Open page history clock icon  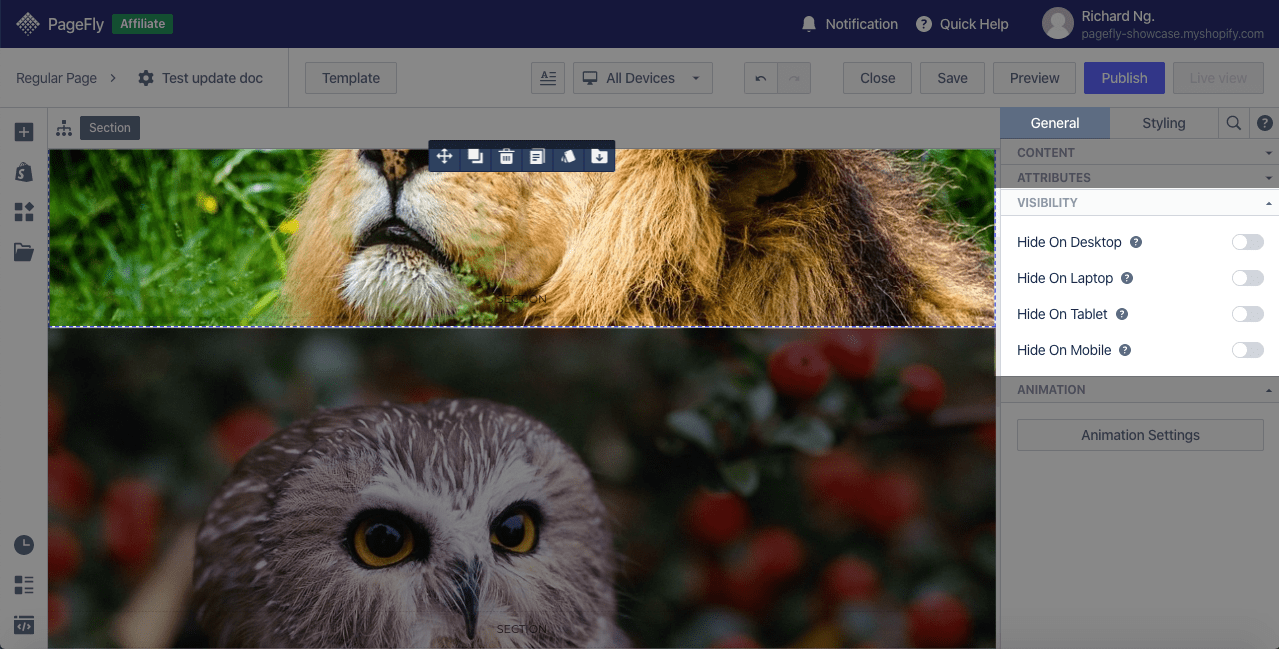(x=24, y=545)
